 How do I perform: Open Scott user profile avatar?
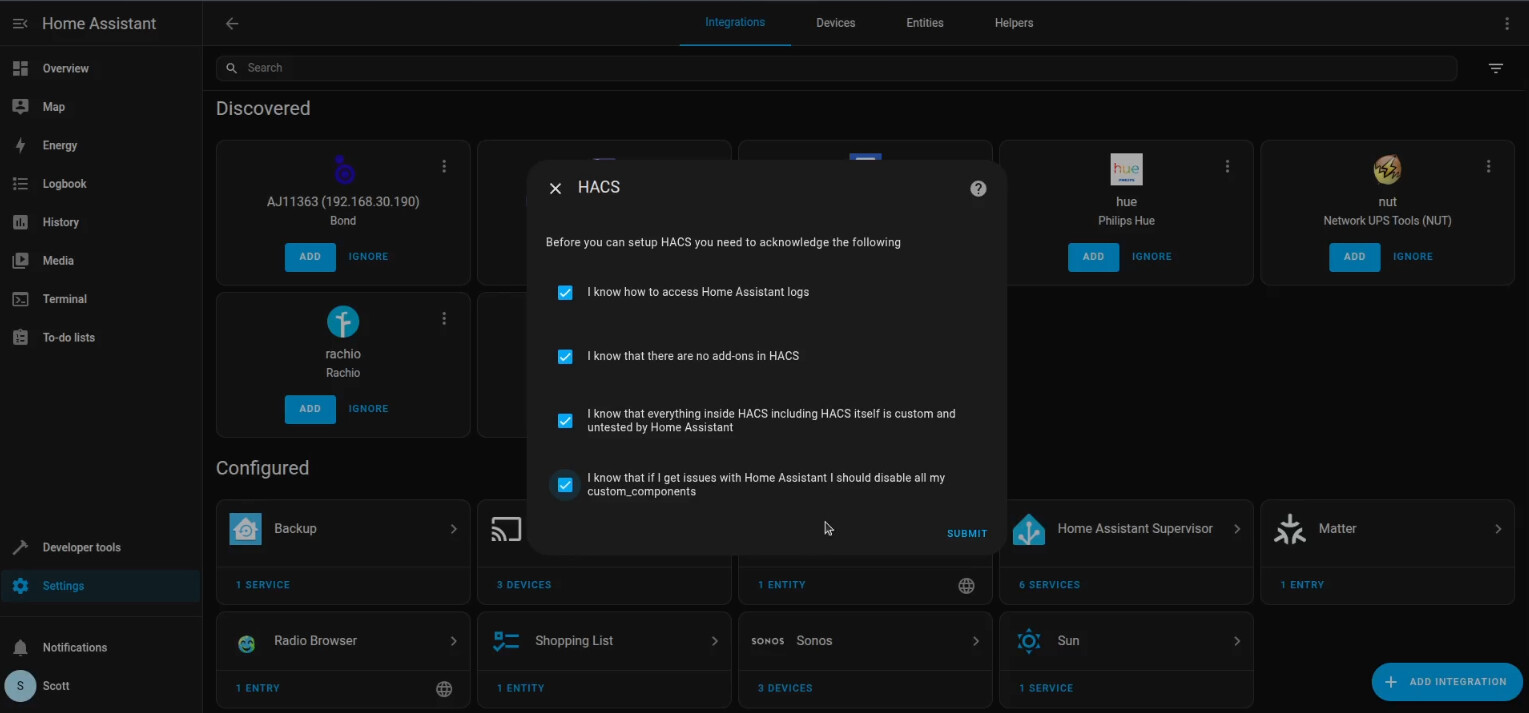point(20,686)
